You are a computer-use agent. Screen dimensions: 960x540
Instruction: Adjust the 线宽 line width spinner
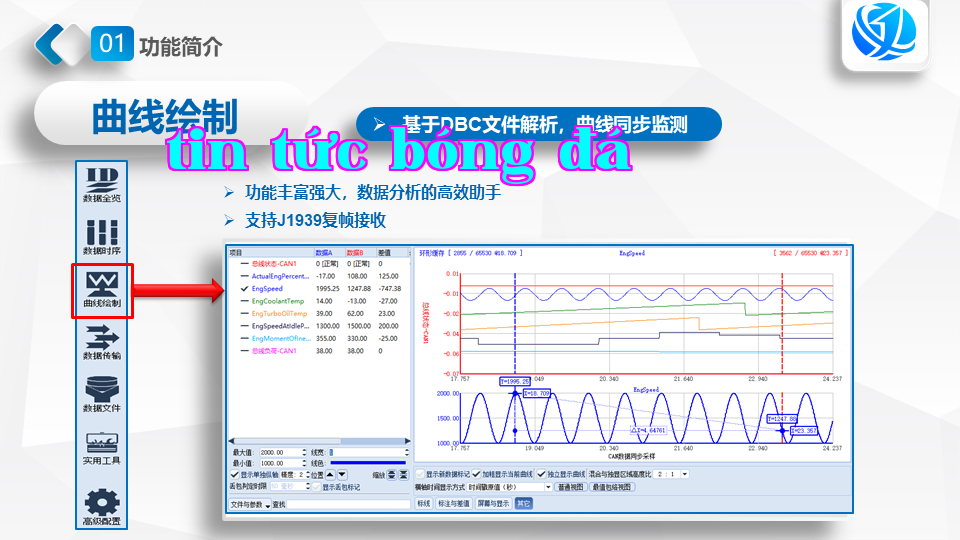pos(407,452)
